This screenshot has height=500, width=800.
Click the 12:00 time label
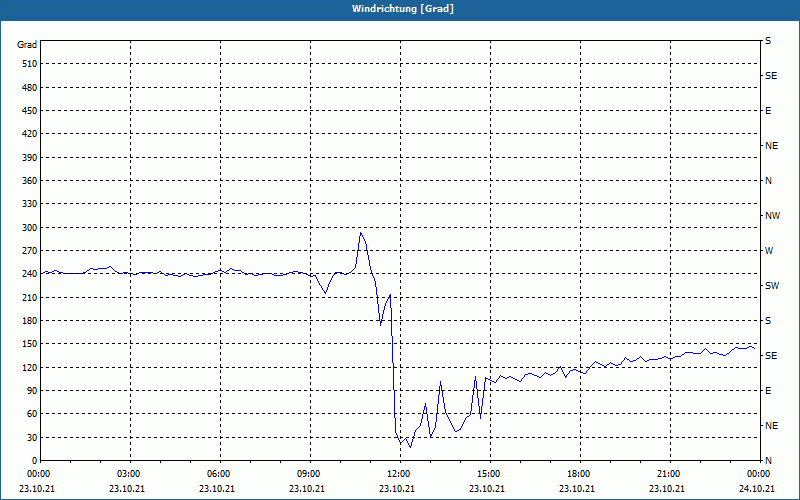[x=400, y=474]
